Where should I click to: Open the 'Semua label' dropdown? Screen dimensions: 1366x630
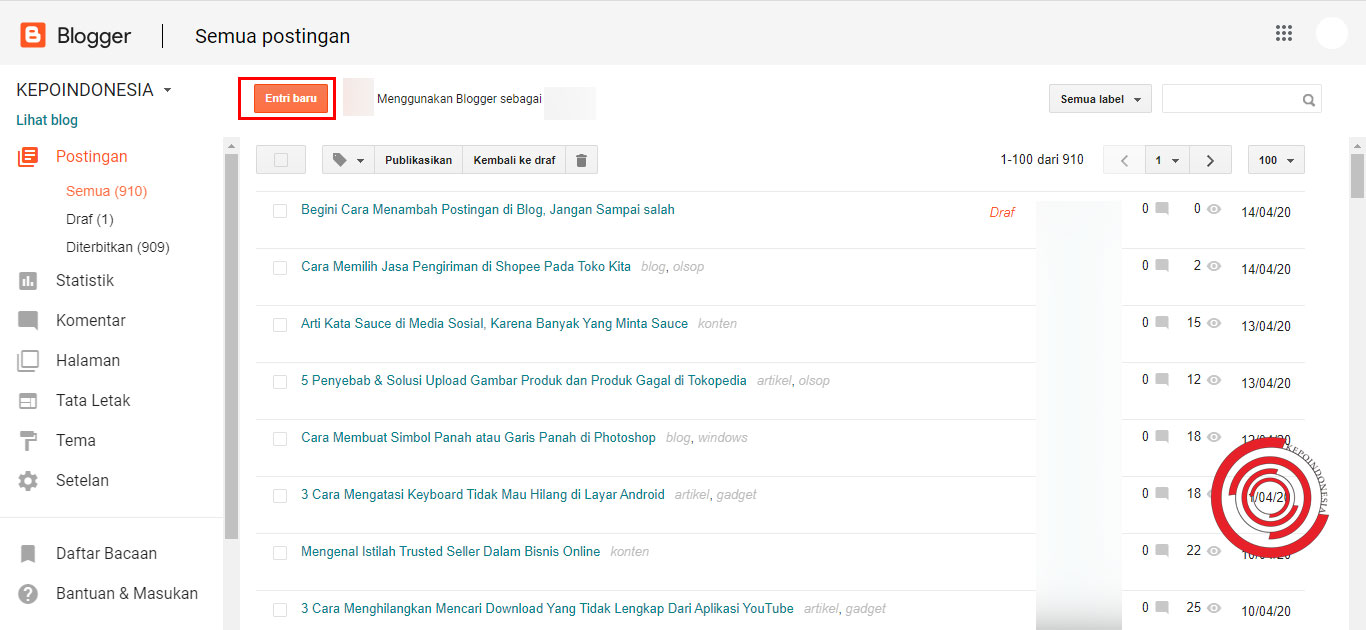[x=1098, y=98]
